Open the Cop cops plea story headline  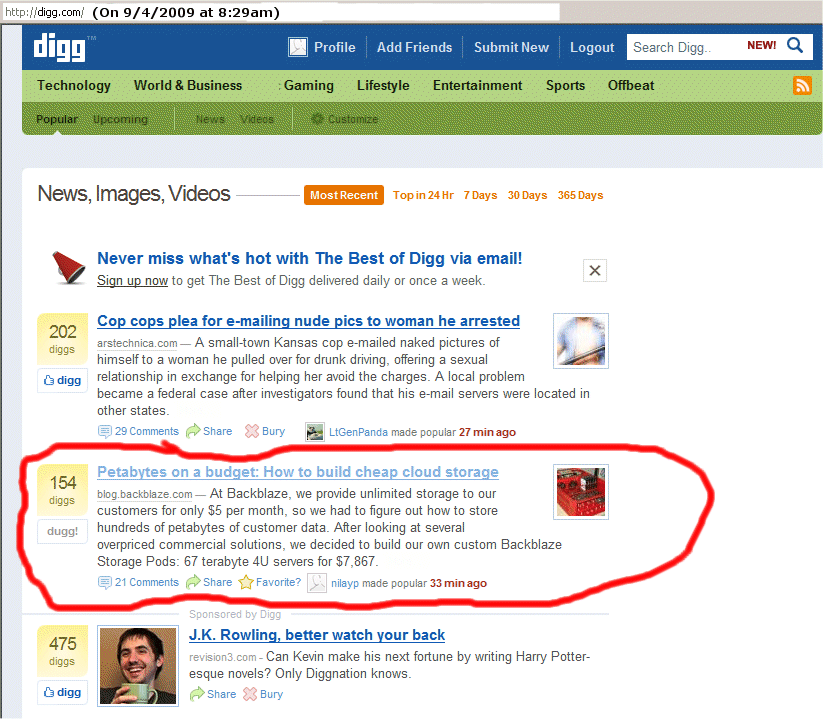[x=308, y=321]
